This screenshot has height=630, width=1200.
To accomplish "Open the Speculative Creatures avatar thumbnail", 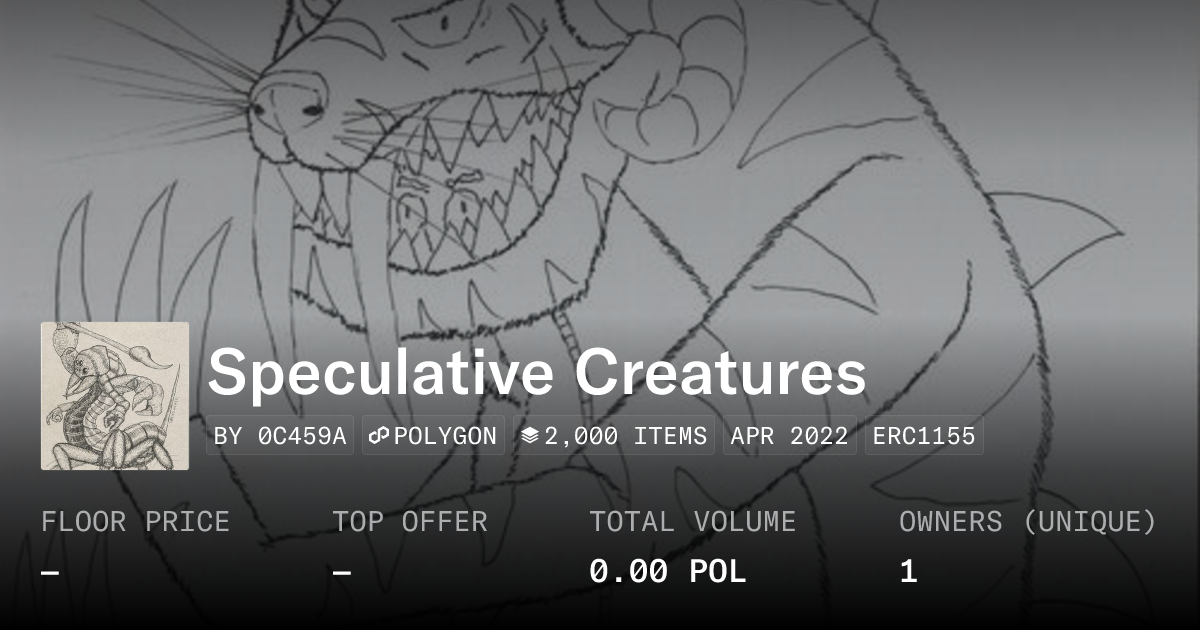I will tap(115, 396).
